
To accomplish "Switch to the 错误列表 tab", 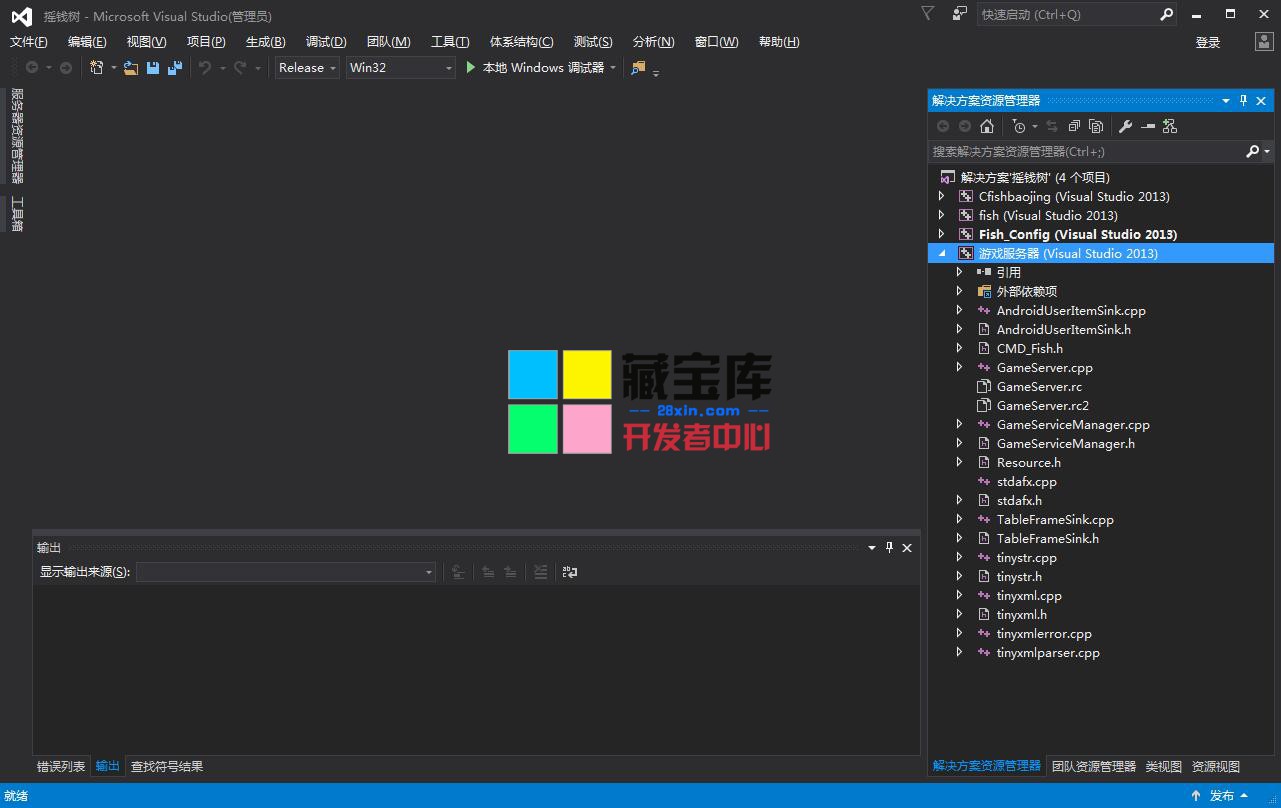I will pyautogui.click(x=61, y=767).
